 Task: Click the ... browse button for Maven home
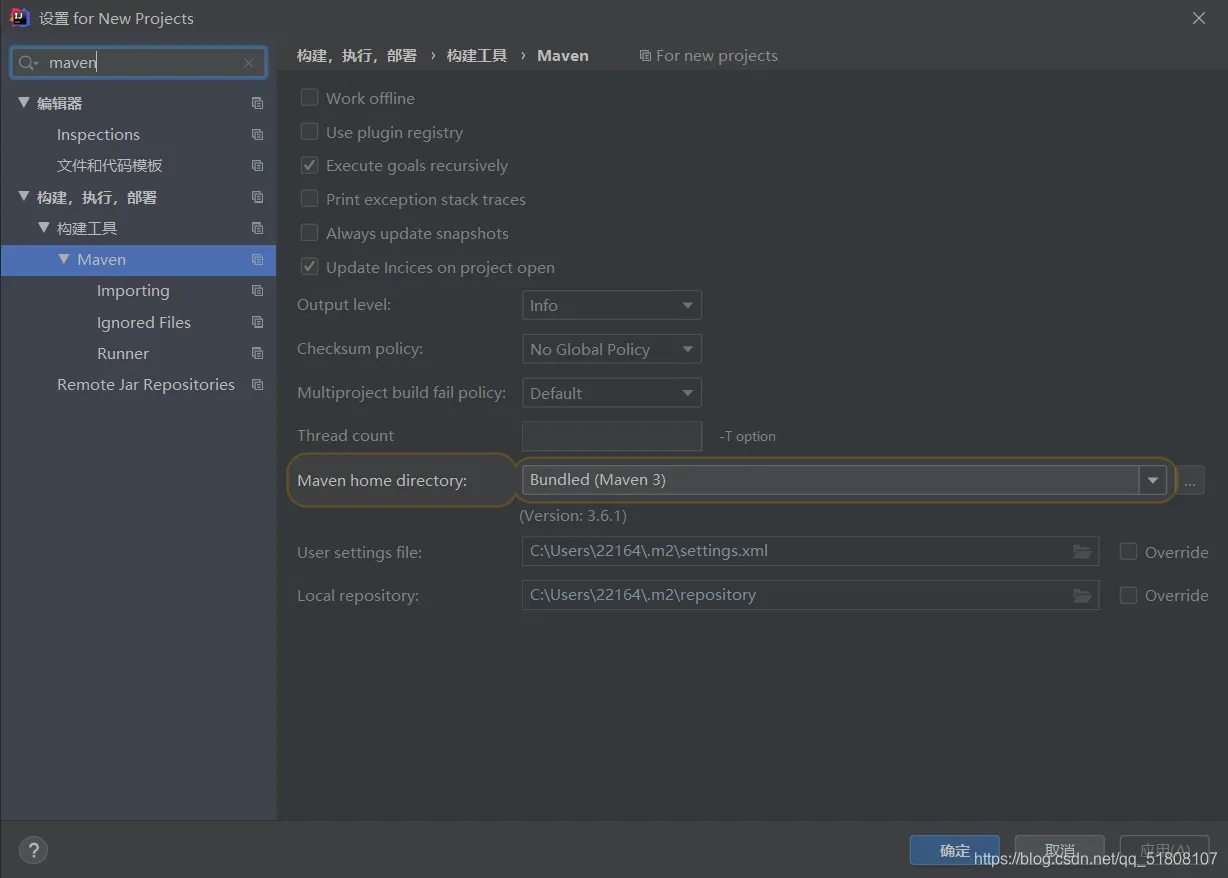point(1189,481)
